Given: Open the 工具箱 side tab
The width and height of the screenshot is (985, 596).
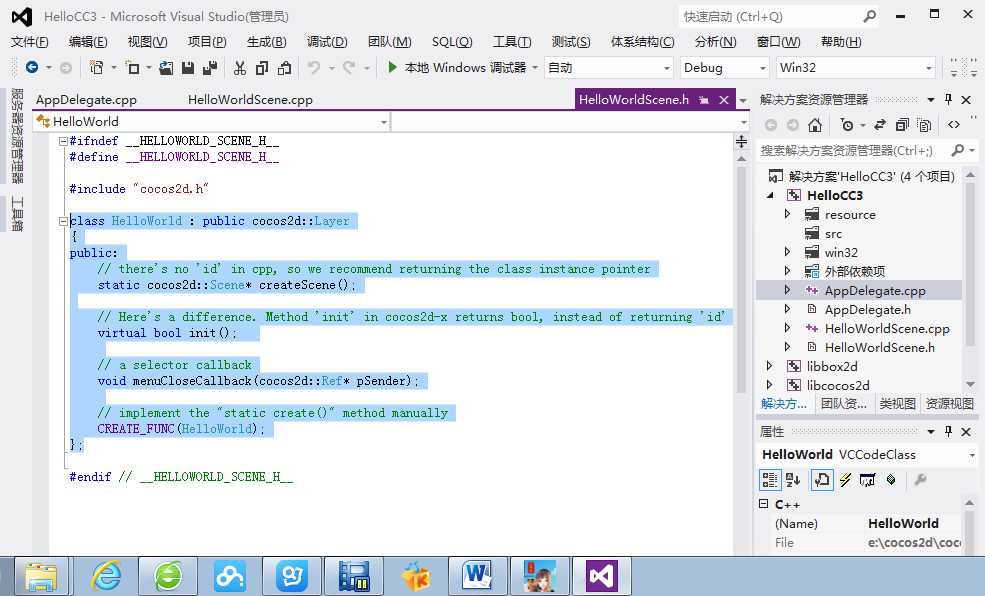Looking at the screenshot, I should point(17,214).
